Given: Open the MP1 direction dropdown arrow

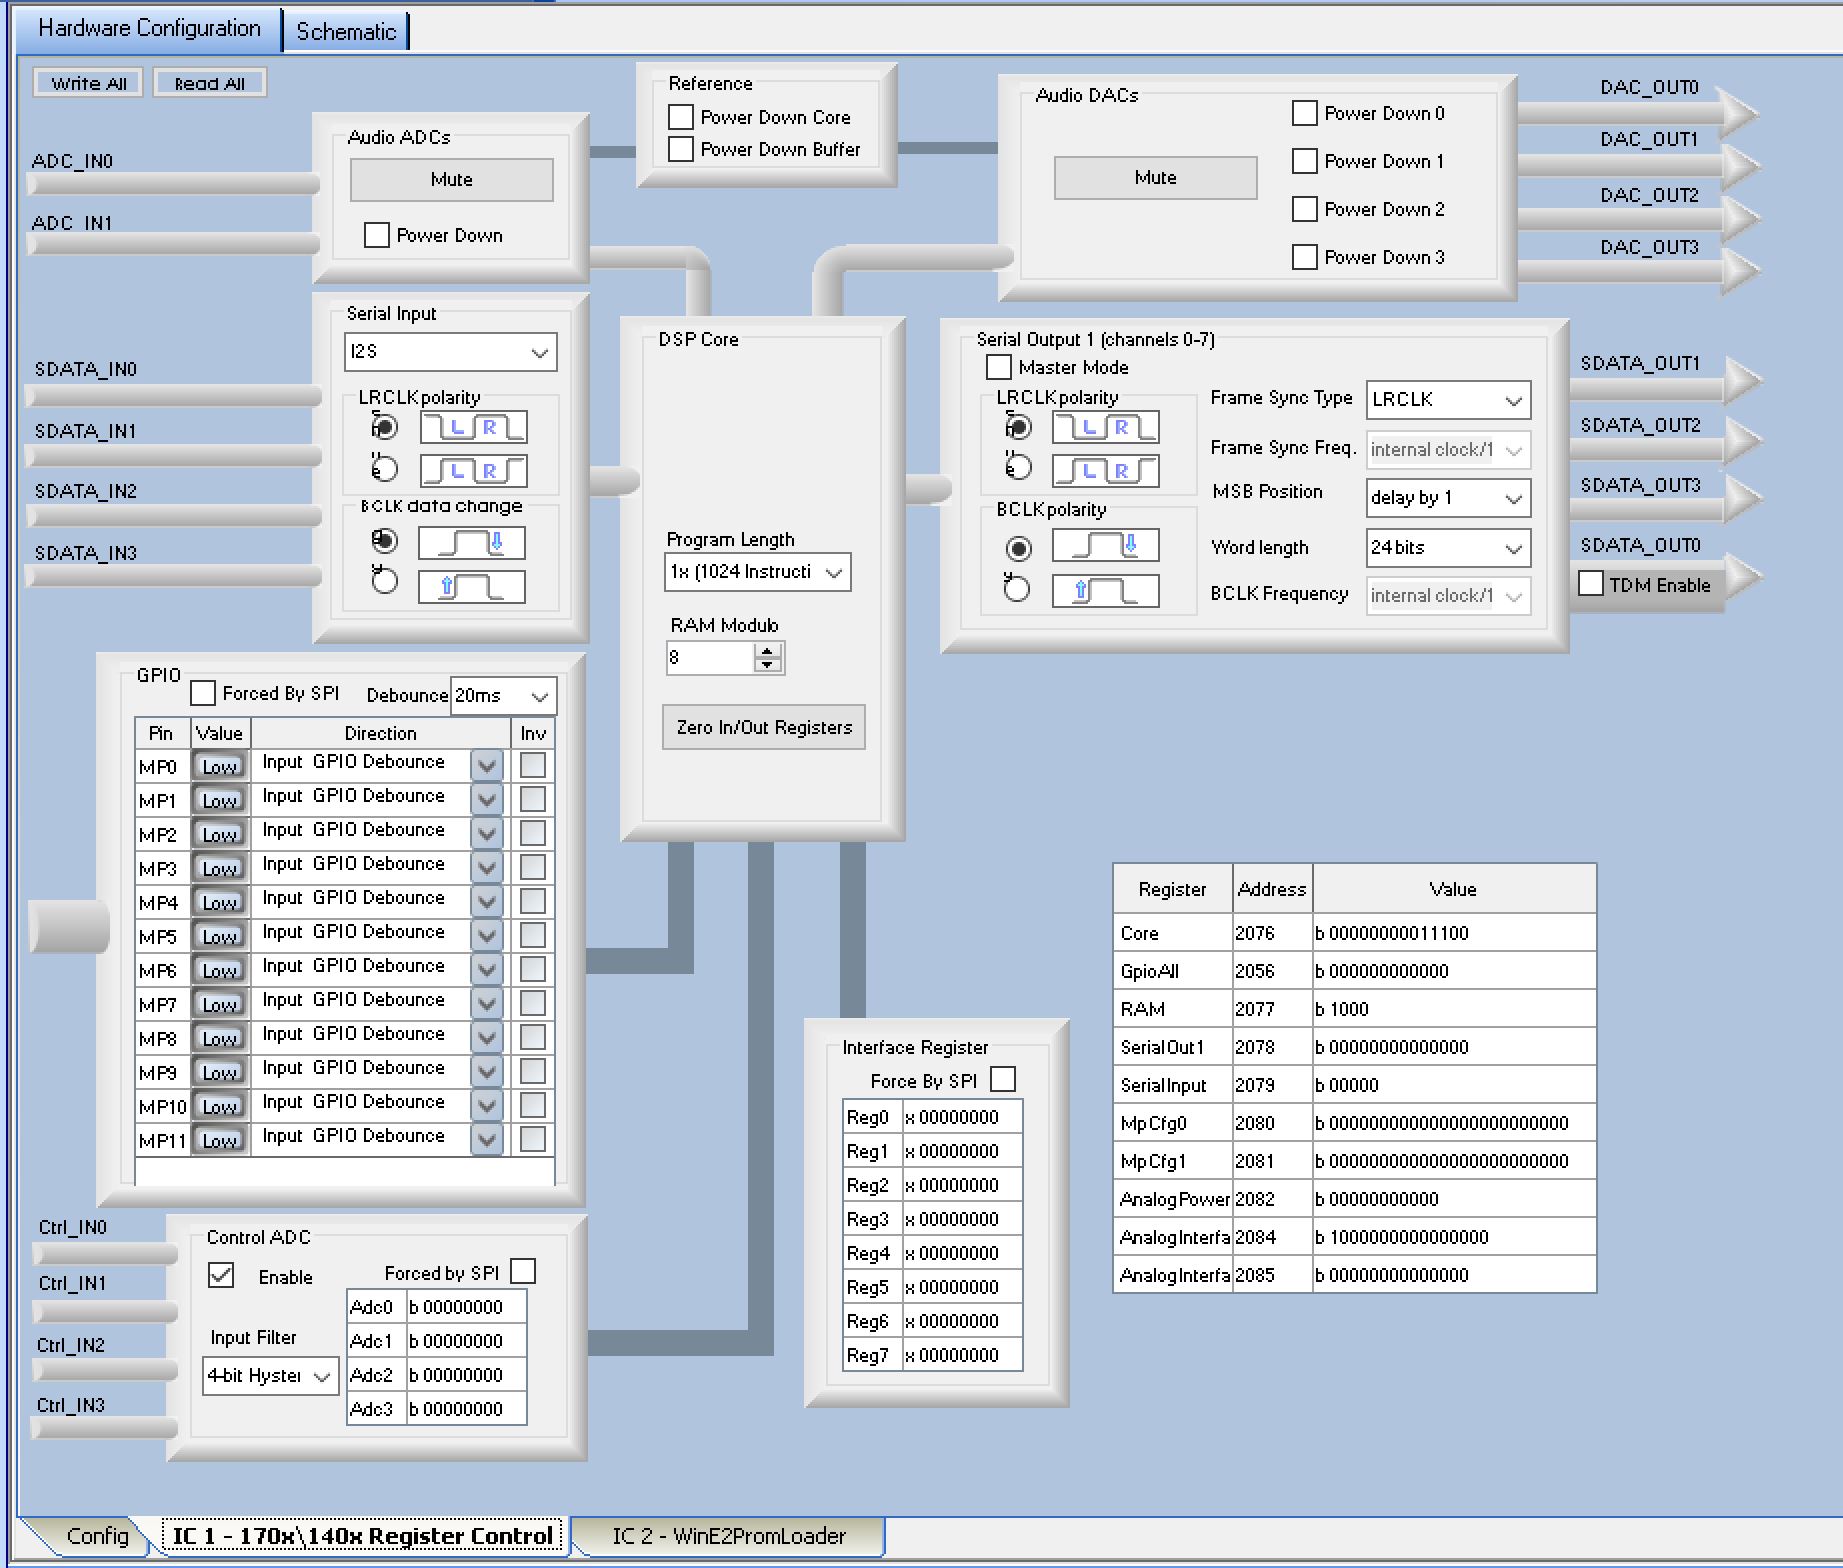Looking at the screenshot, I should tap(487, 800).
